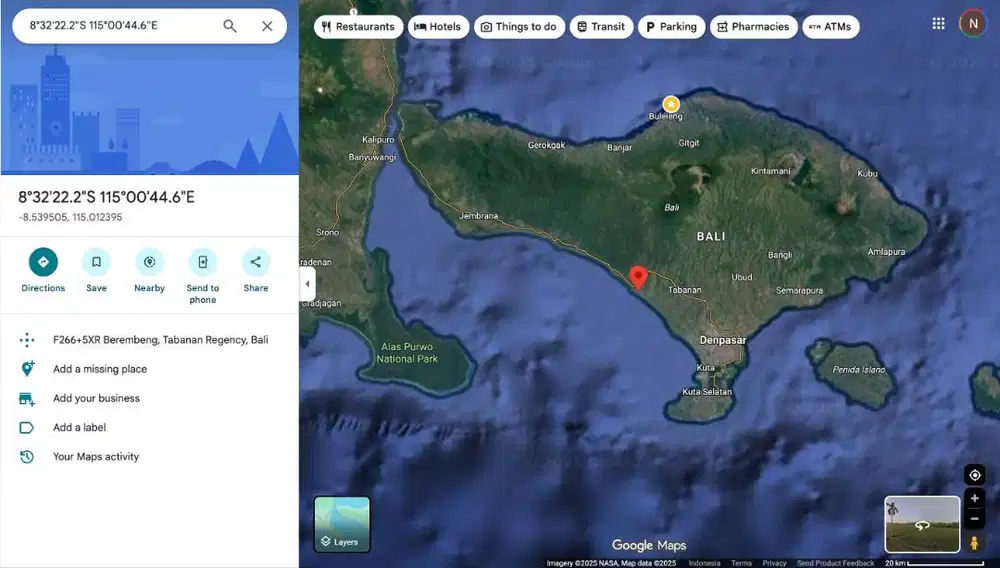The height and width of the screenshot is (568, 1000).
Task: Click the Kintamani map label
Action: pos(770,171)
